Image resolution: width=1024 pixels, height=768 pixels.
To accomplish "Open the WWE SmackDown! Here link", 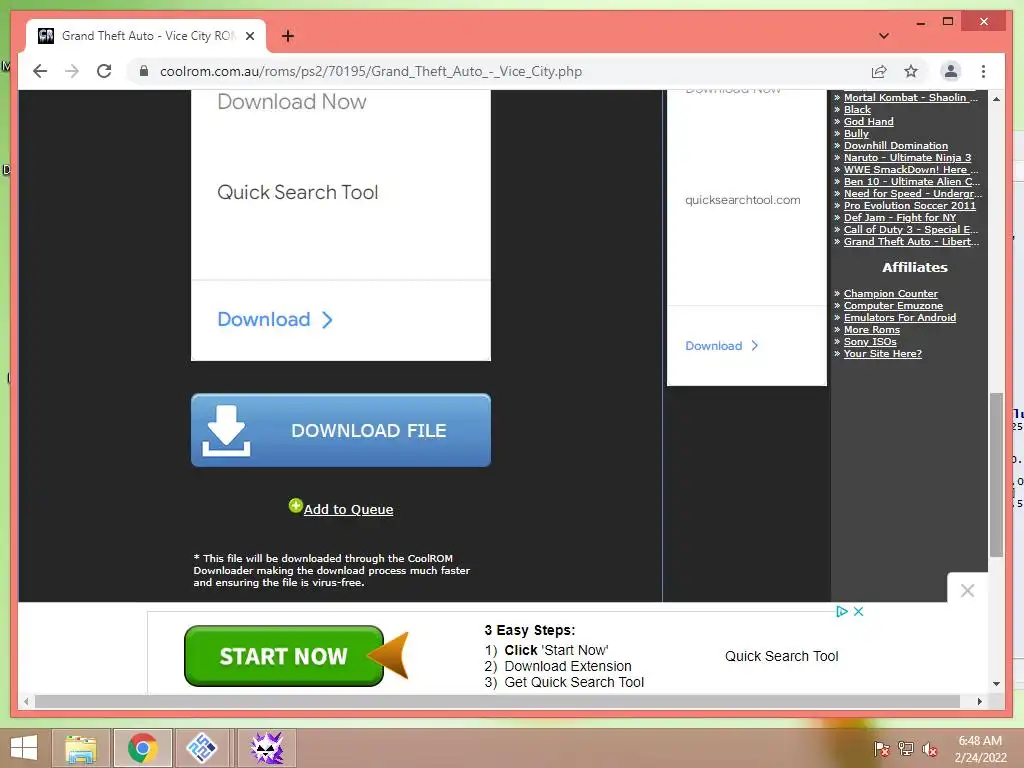I will pos(910,169).
